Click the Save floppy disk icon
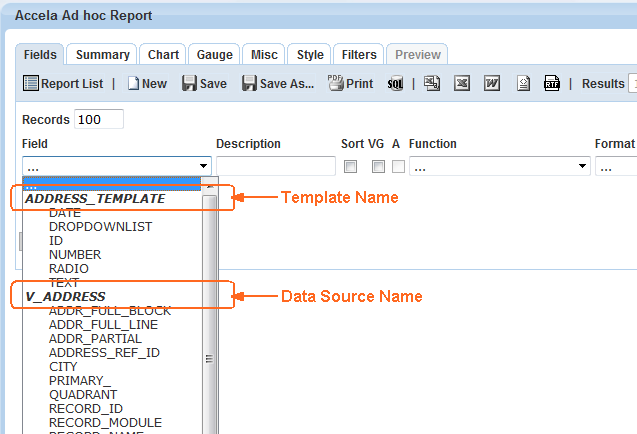 coord(190,84)
